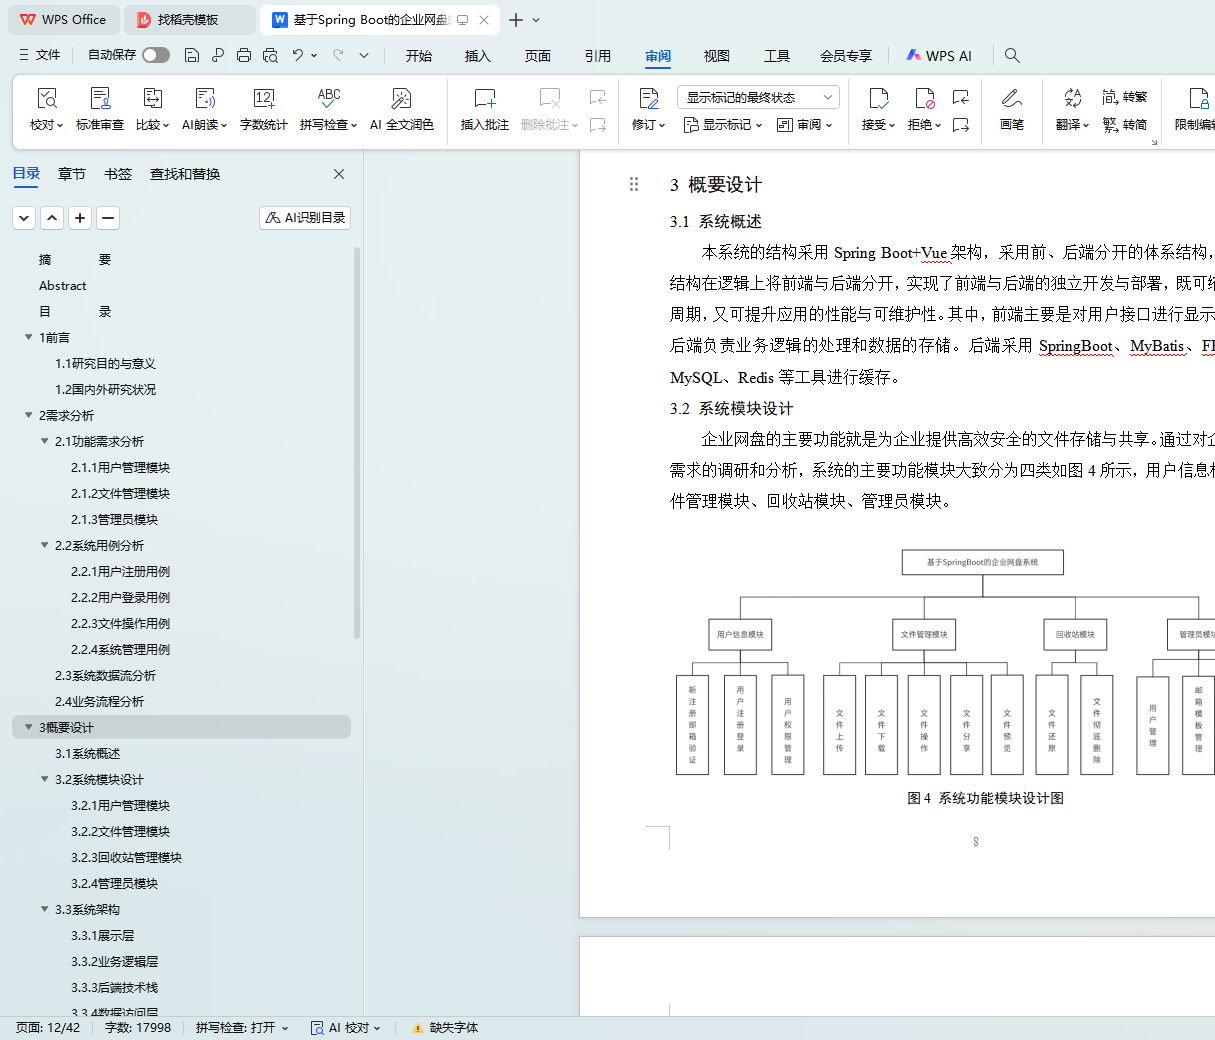The width and height of the screenshot is (1215, 1040).
Task: Click the AI识别目录 button
Action: coord(305,217)
